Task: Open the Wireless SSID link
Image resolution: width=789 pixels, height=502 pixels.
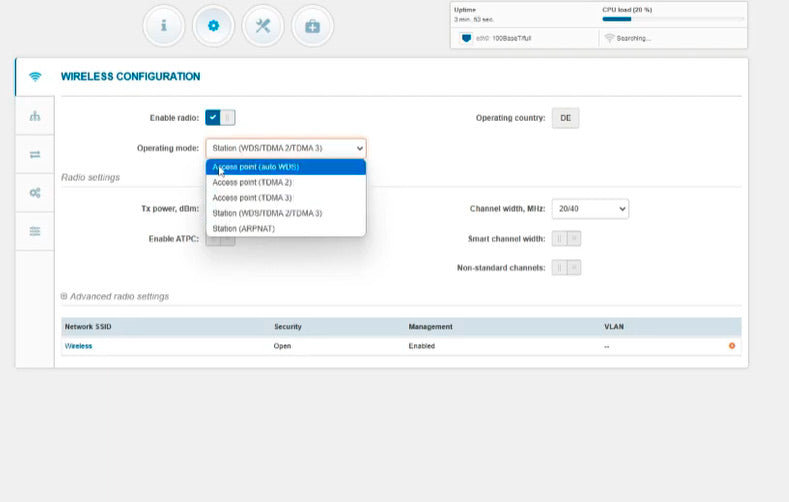Action: point(79,346)
